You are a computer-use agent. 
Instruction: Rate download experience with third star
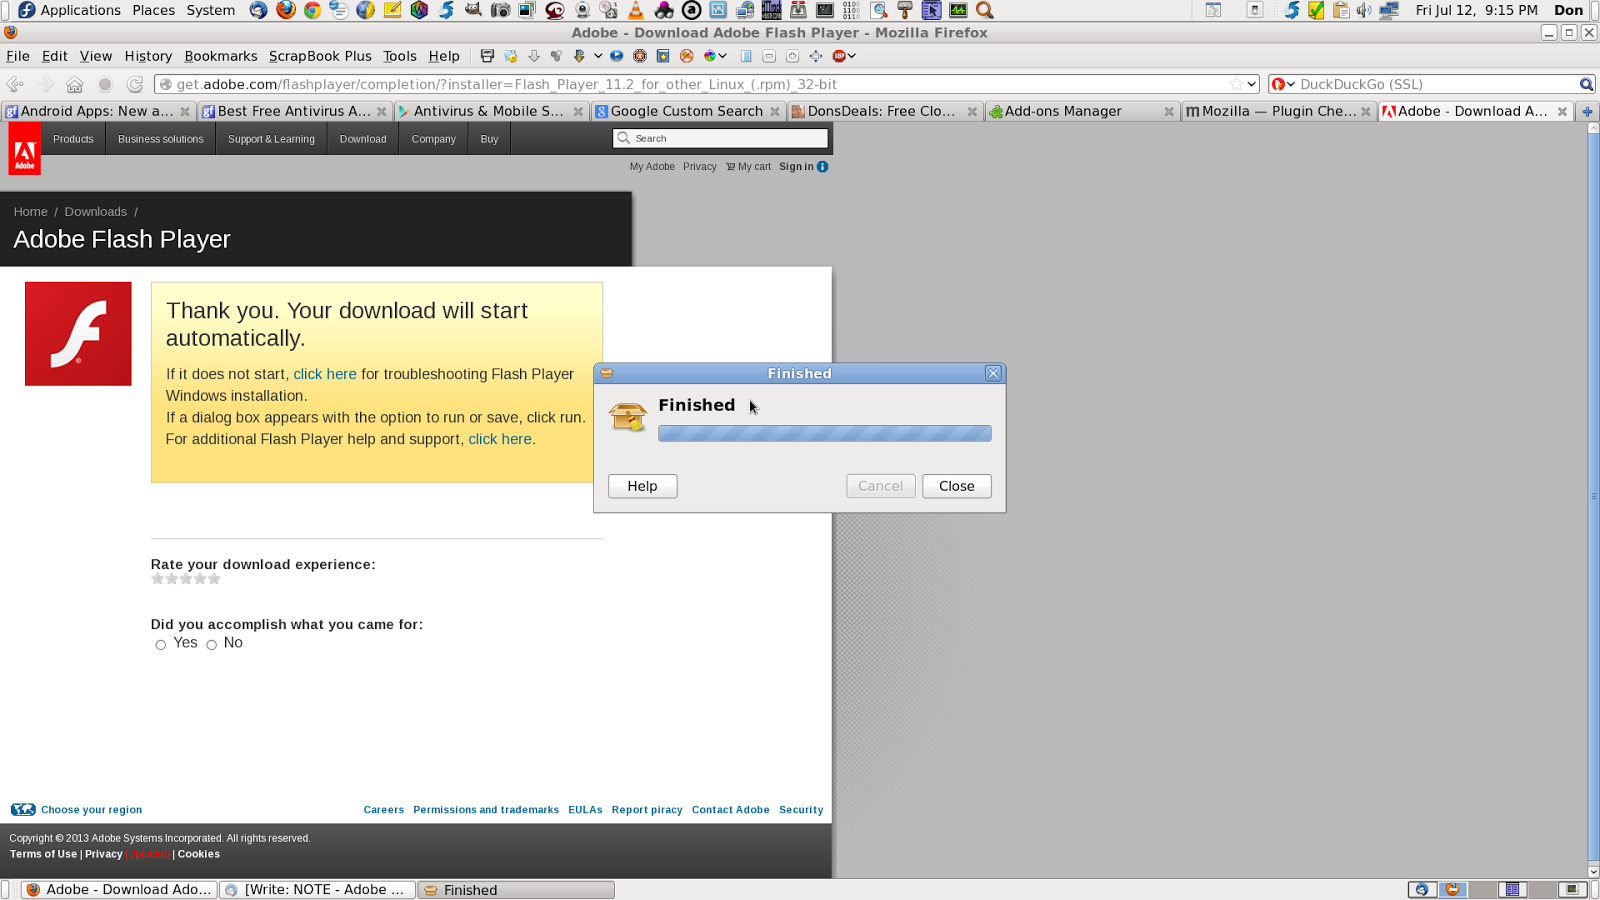(186, 579)
